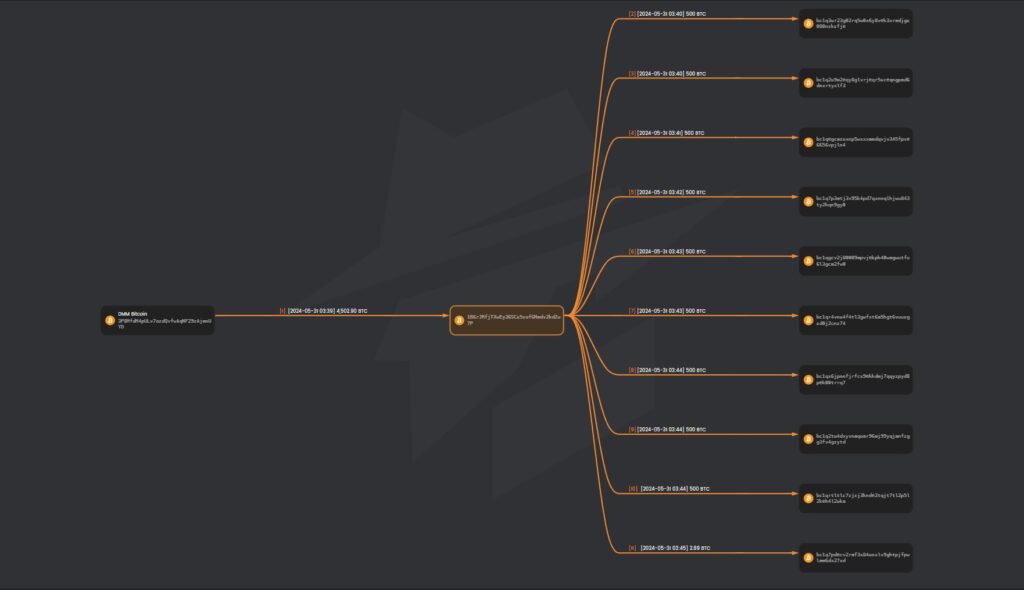This screenshot has width=1024, height=590.
Task: Click Bitcoin icon of transaction [6] recipient
Action: click(x=808, y=261)
